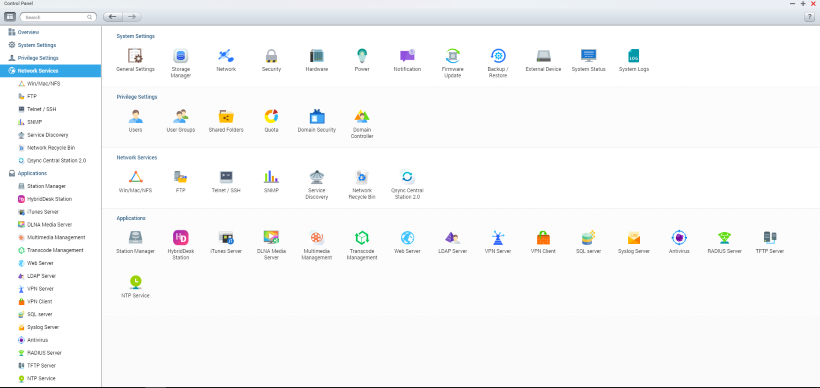Open Security settings icon
The height and width of the screenshot is (388, 820).
pos(271,56)
